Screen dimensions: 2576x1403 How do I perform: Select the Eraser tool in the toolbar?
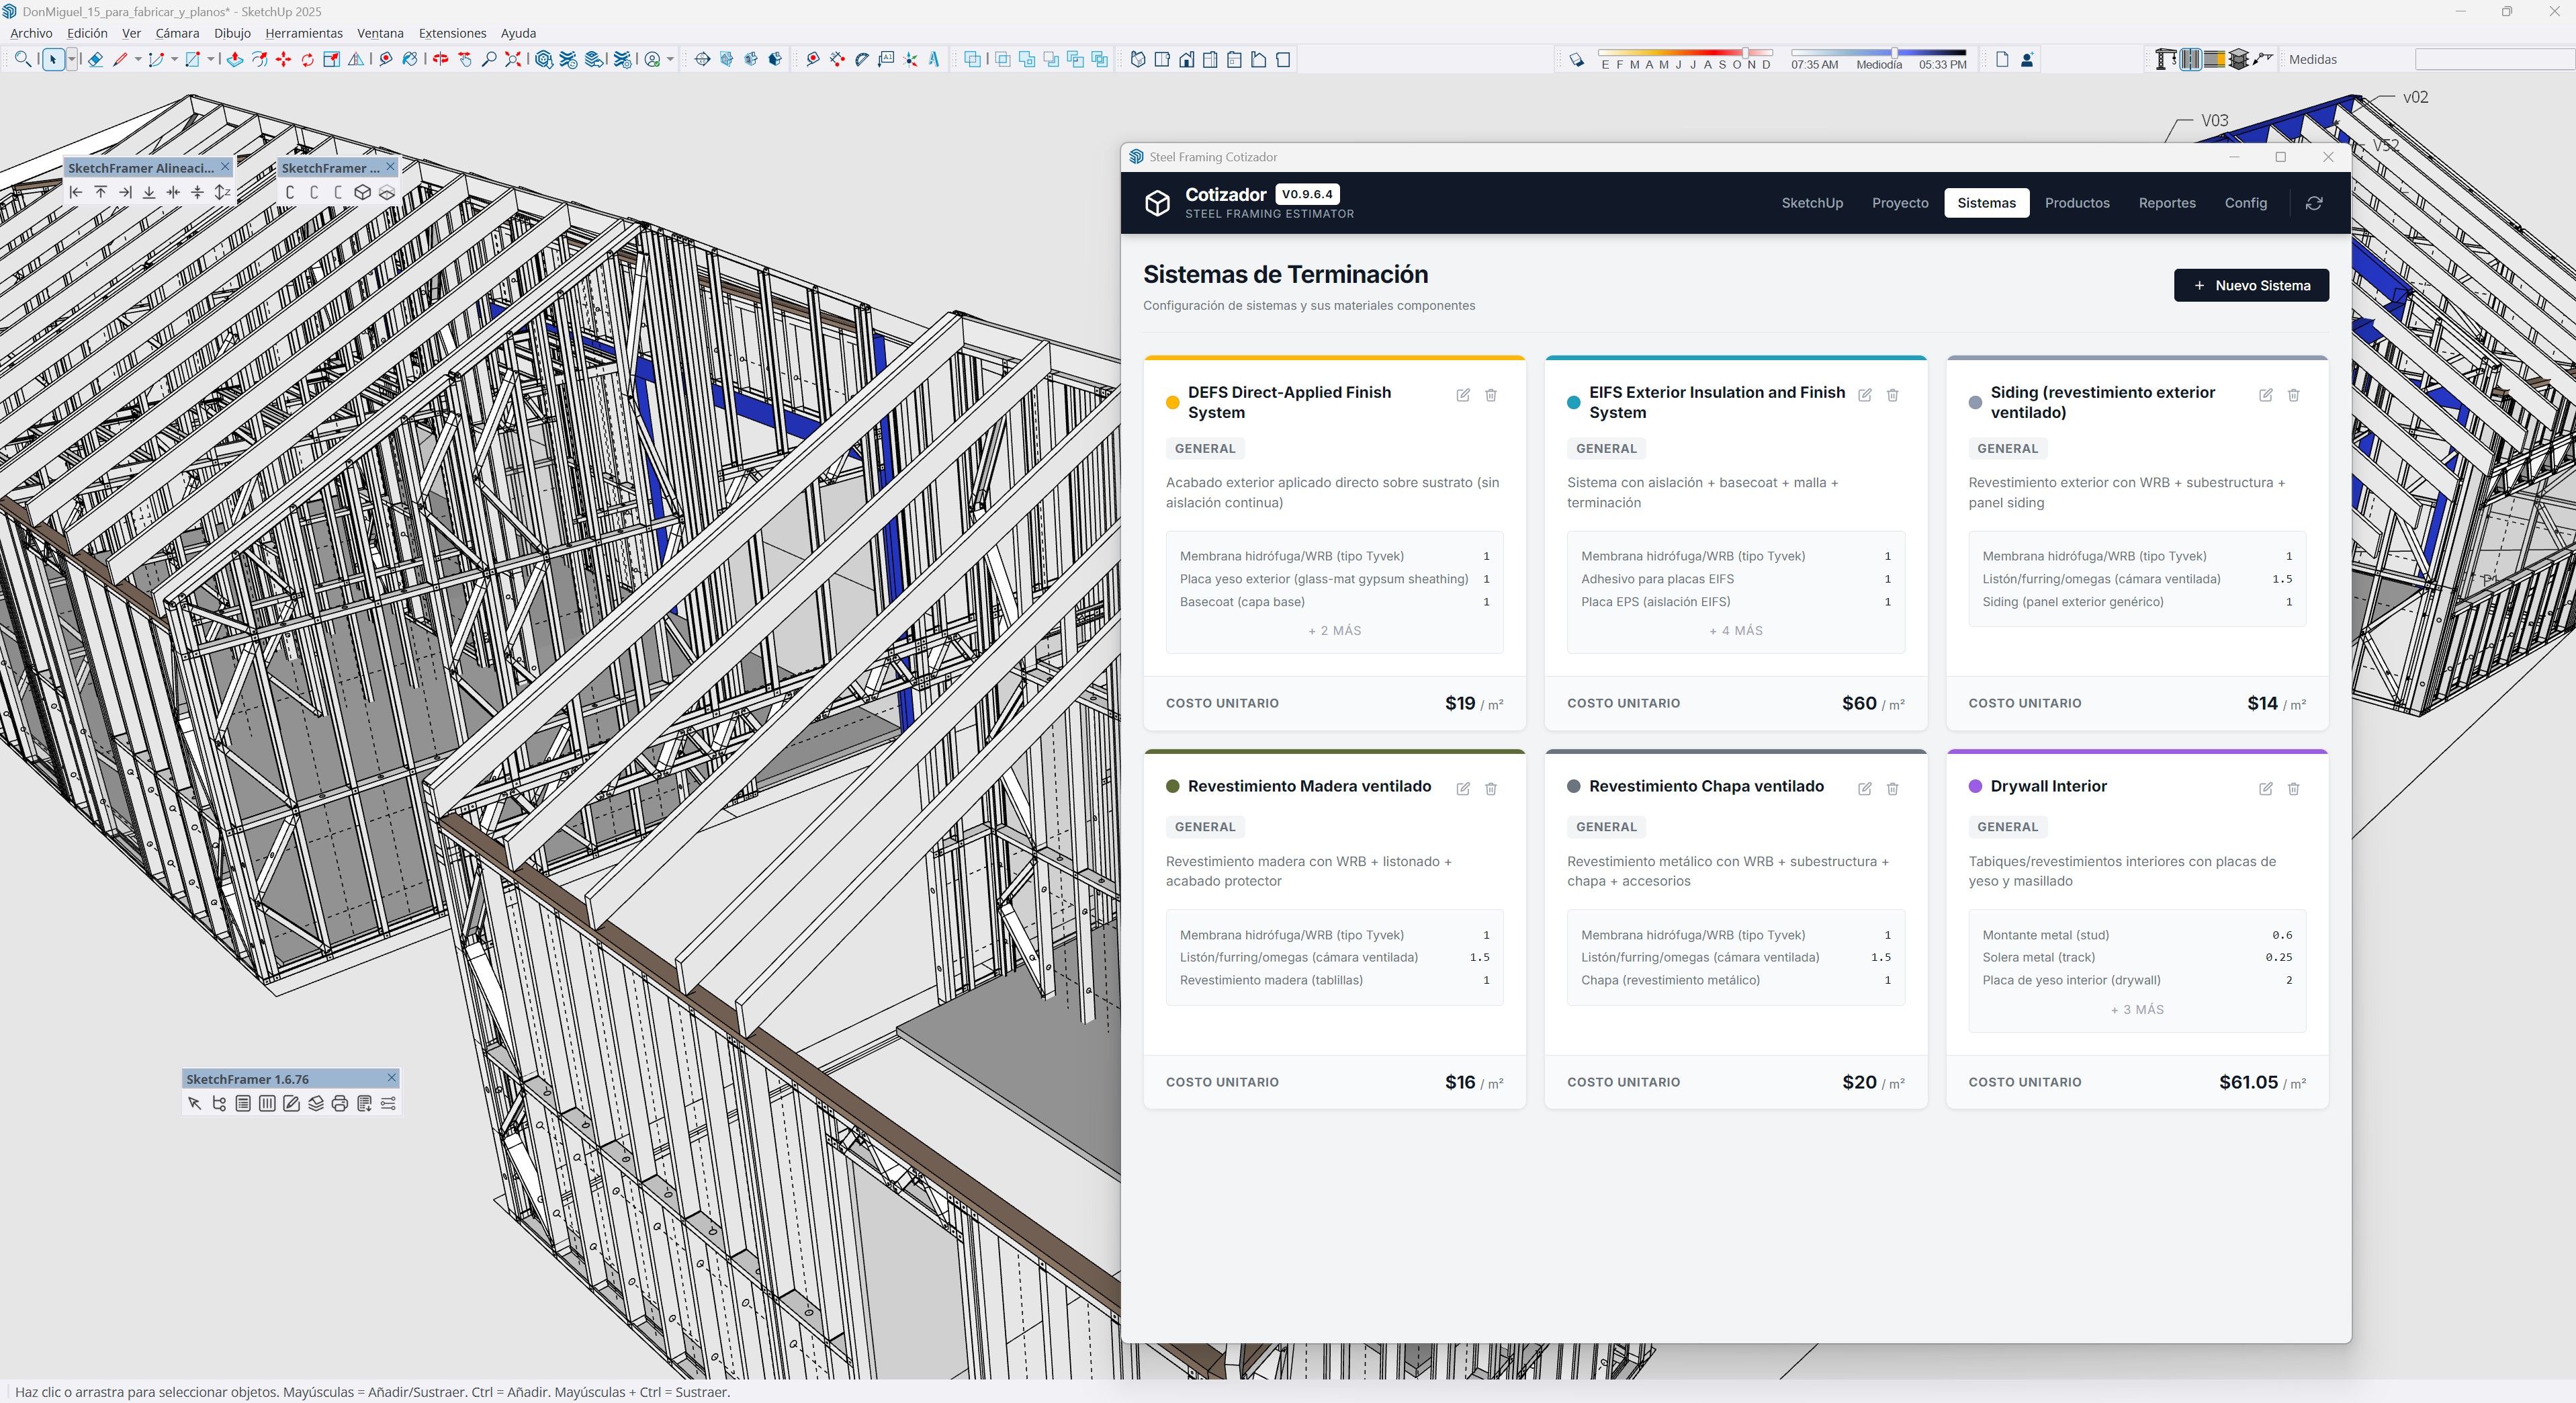click(96, 59)
